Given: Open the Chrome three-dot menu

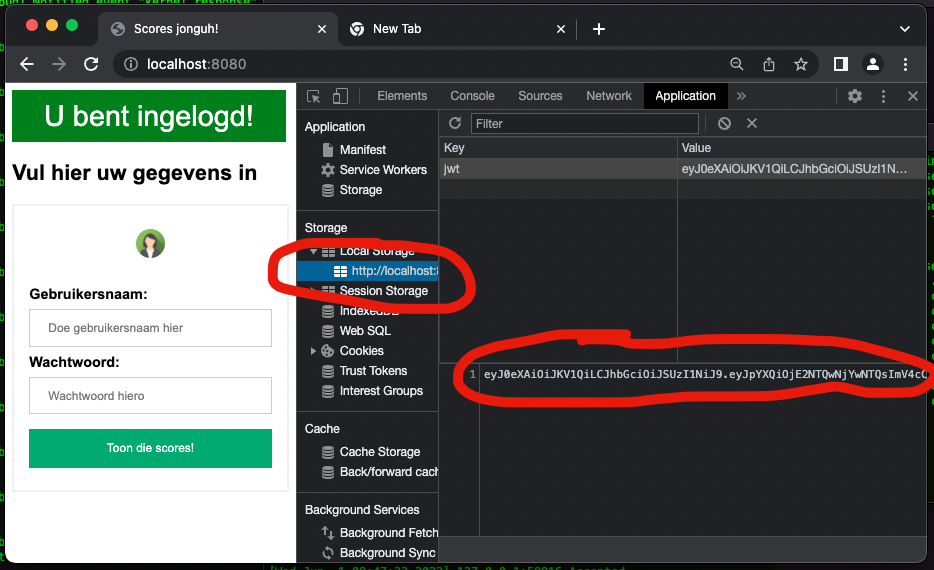Looking at the screenshot, I should tap(905, 64).
